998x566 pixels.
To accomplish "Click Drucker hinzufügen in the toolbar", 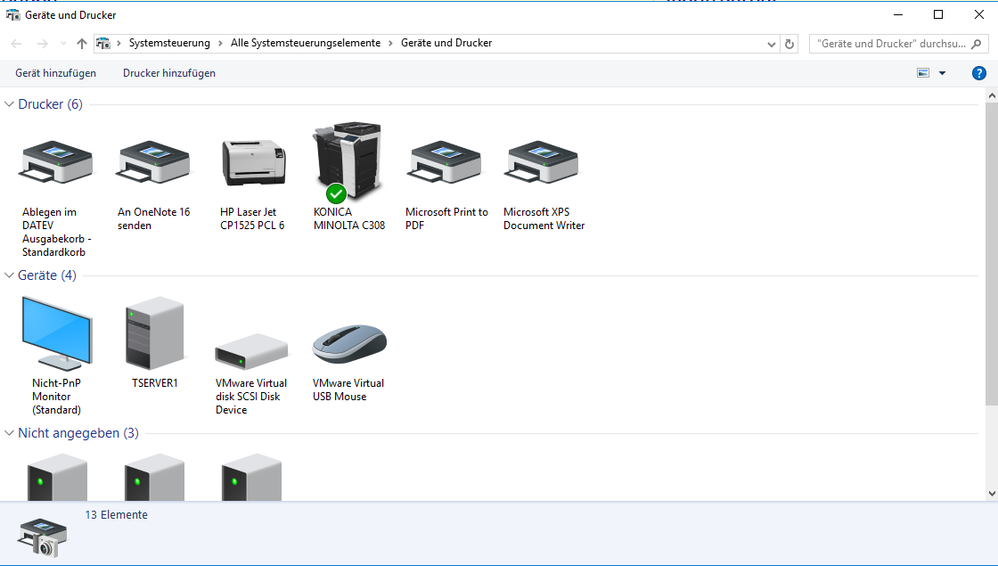I will [x=169, y=73].
